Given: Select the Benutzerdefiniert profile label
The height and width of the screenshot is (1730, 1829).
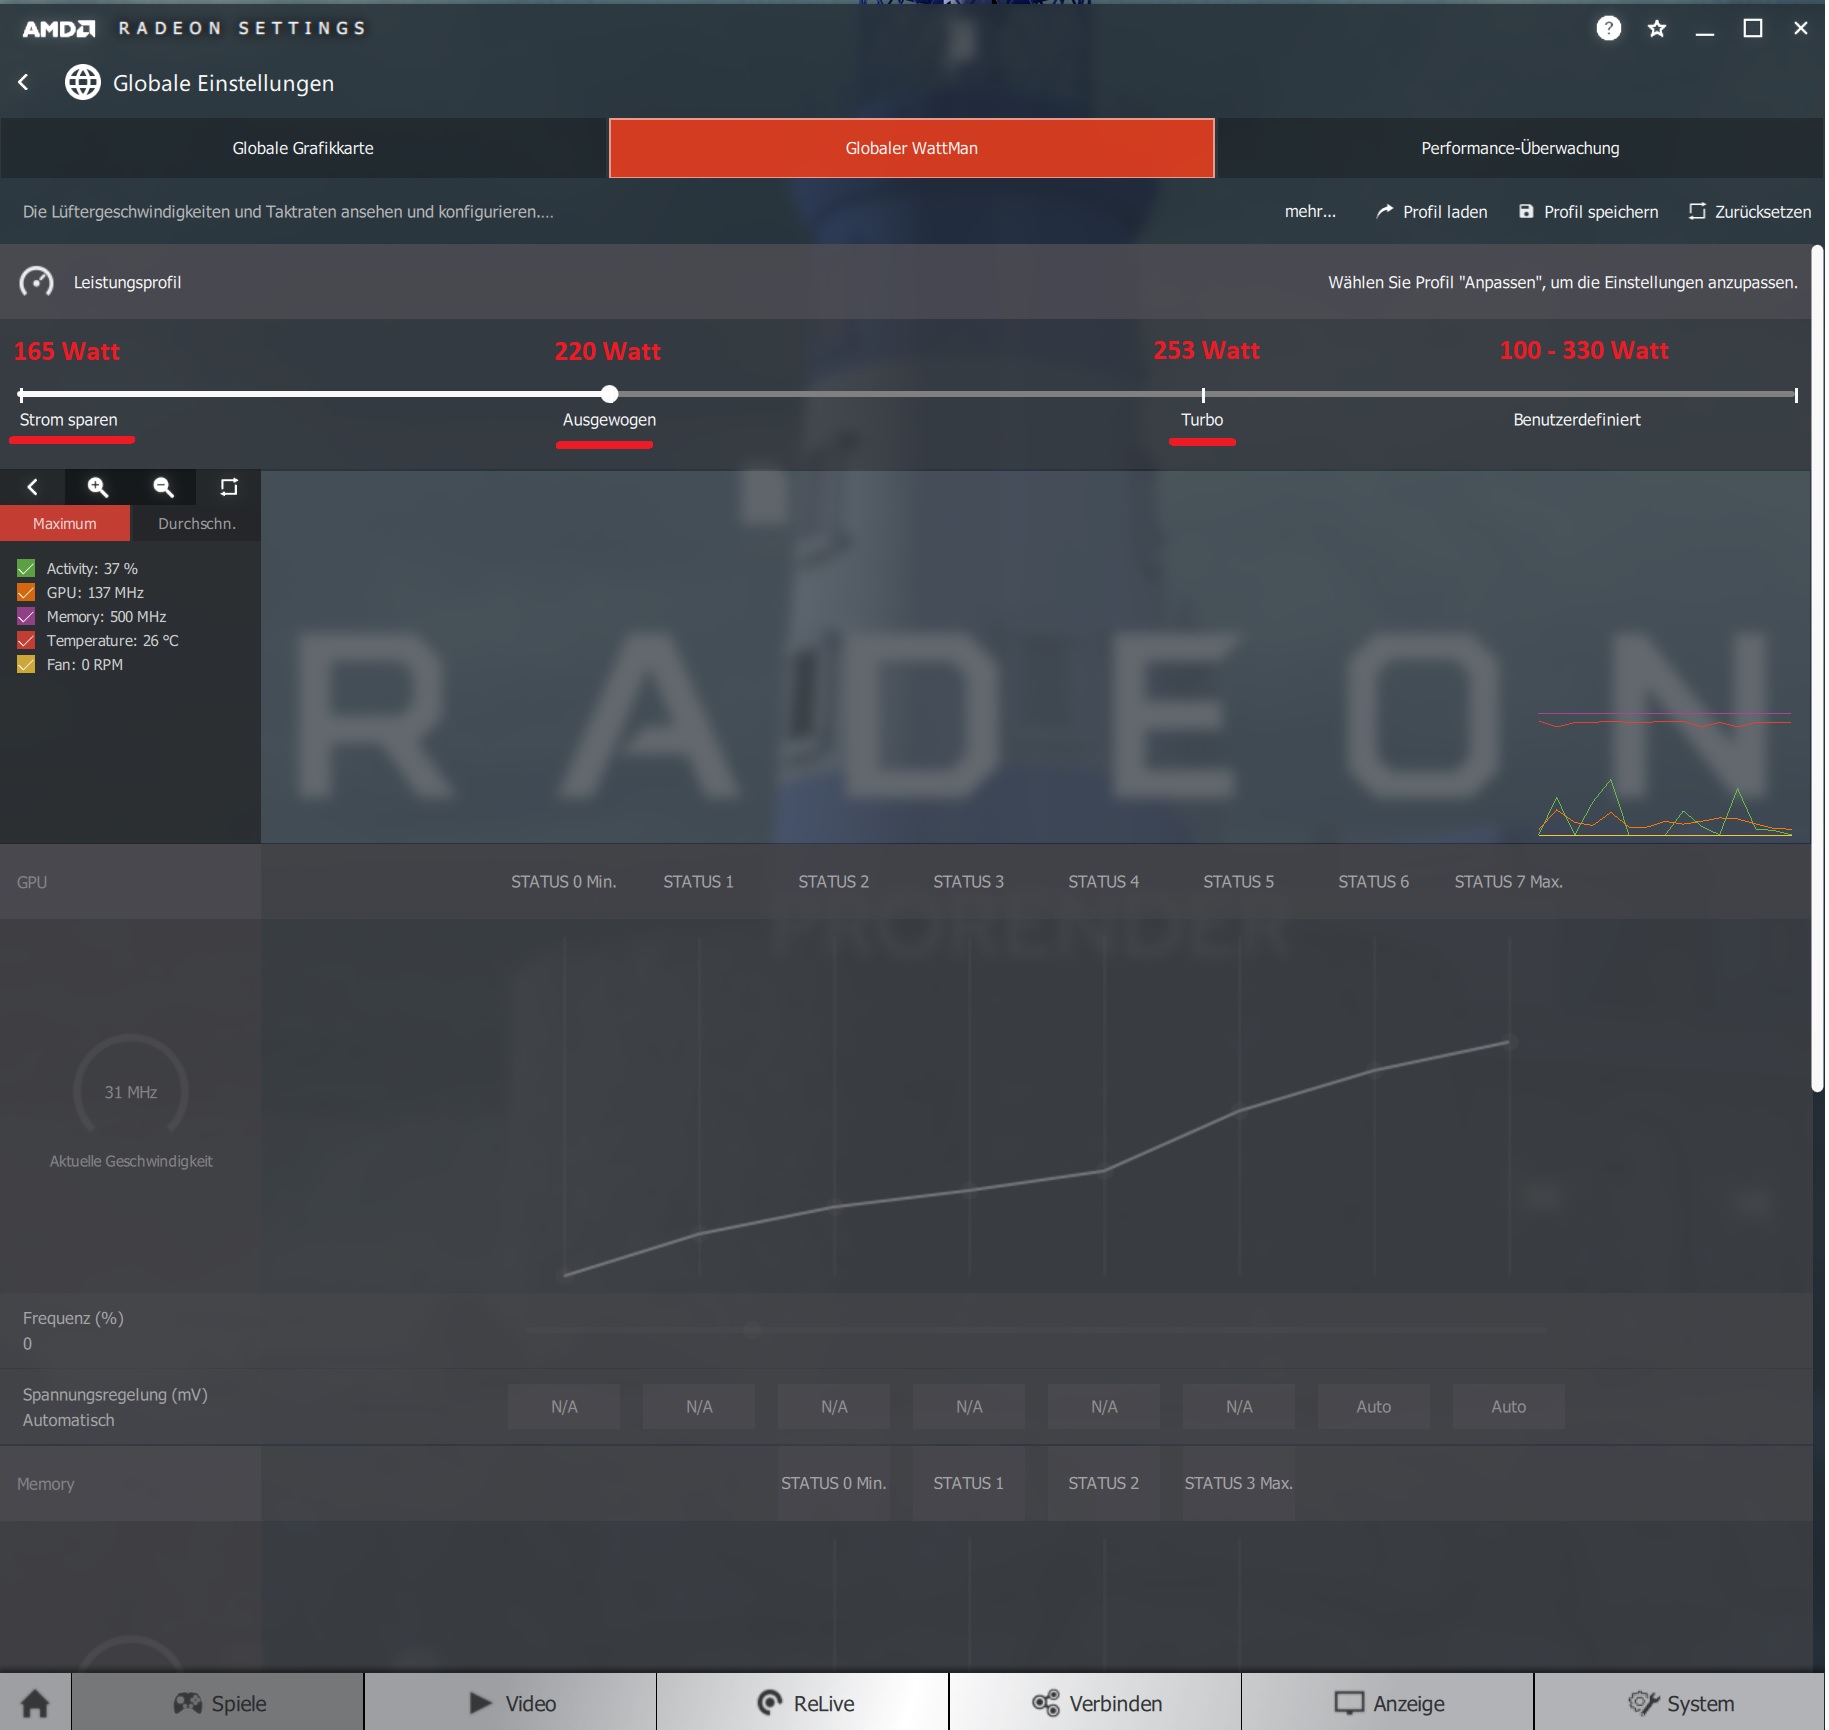Looking at the screenshot, I should click(x=1577, y=420).
